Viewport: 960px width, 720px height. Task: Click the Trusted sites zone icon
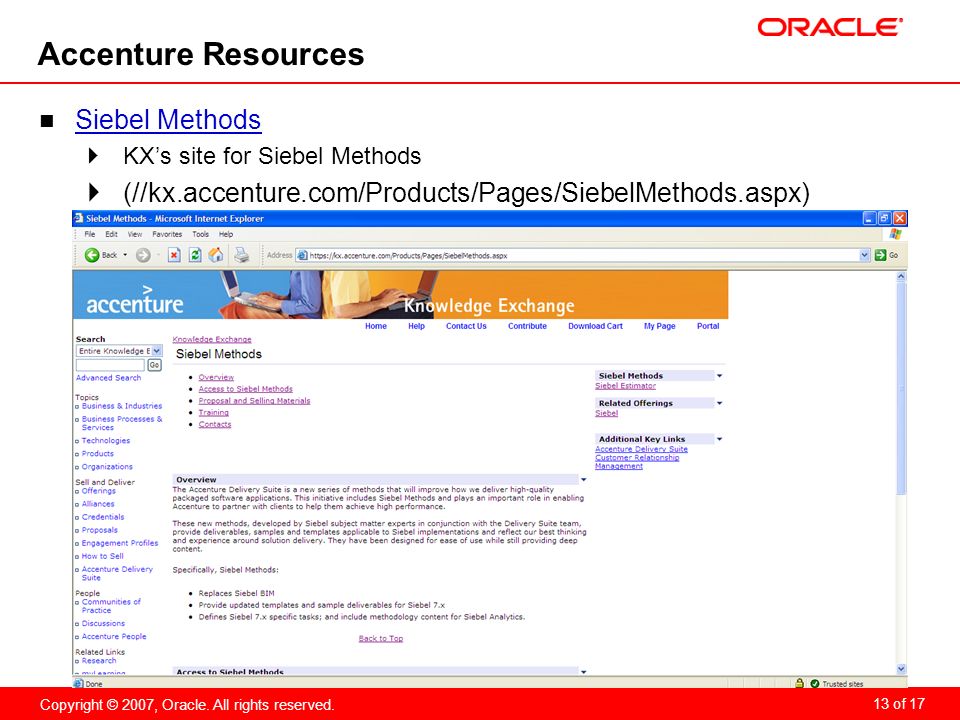[814, 683]
